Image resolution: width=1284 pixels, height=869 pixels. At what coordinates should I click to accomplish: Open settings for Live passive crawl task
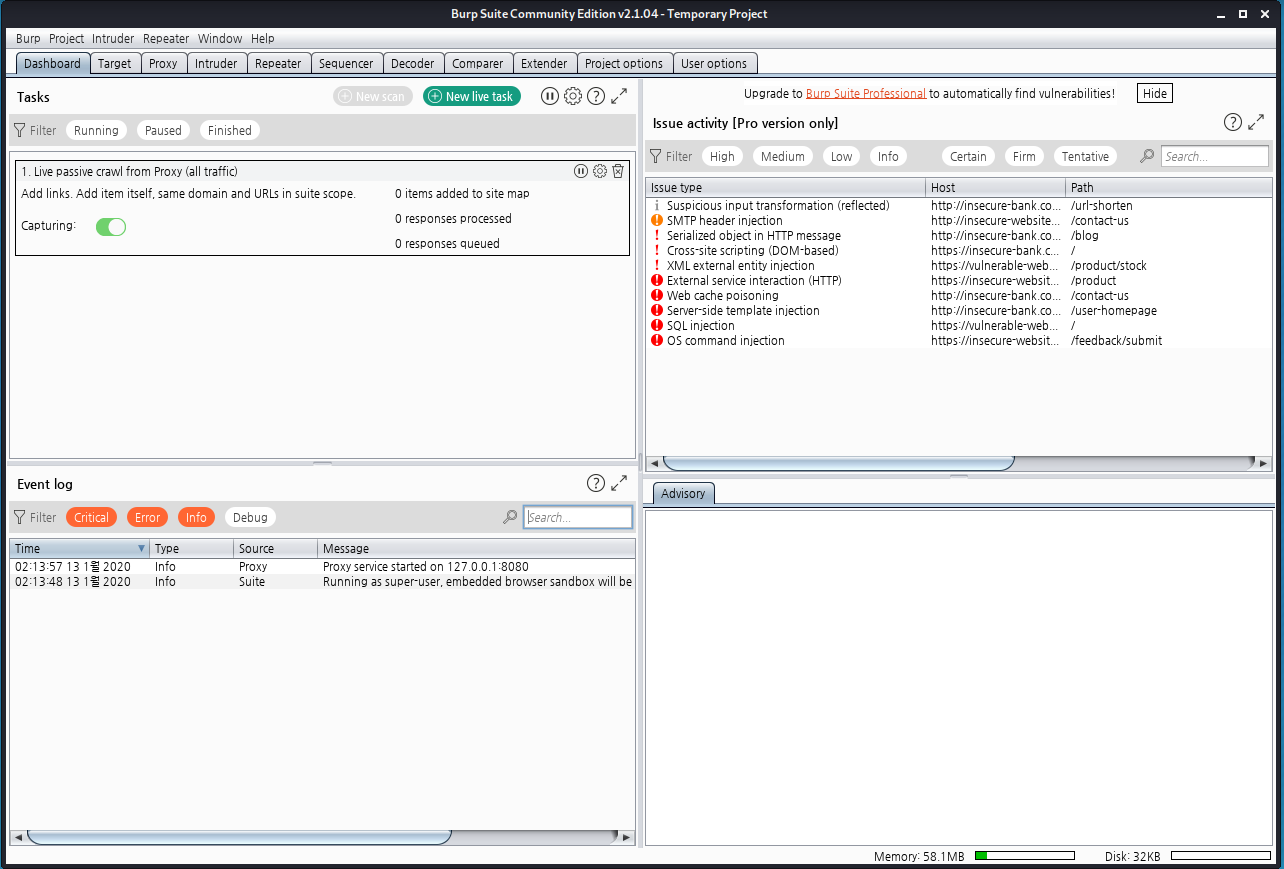coord(600,171)
